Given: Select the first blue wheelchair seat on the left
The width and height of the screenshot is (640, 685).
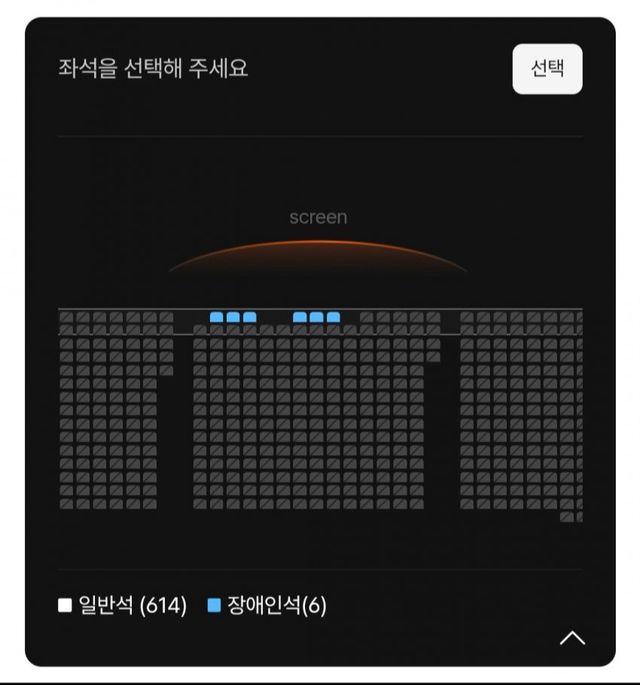Looking at the screenshot, I should pyautogui.click(x=217, y=317).
